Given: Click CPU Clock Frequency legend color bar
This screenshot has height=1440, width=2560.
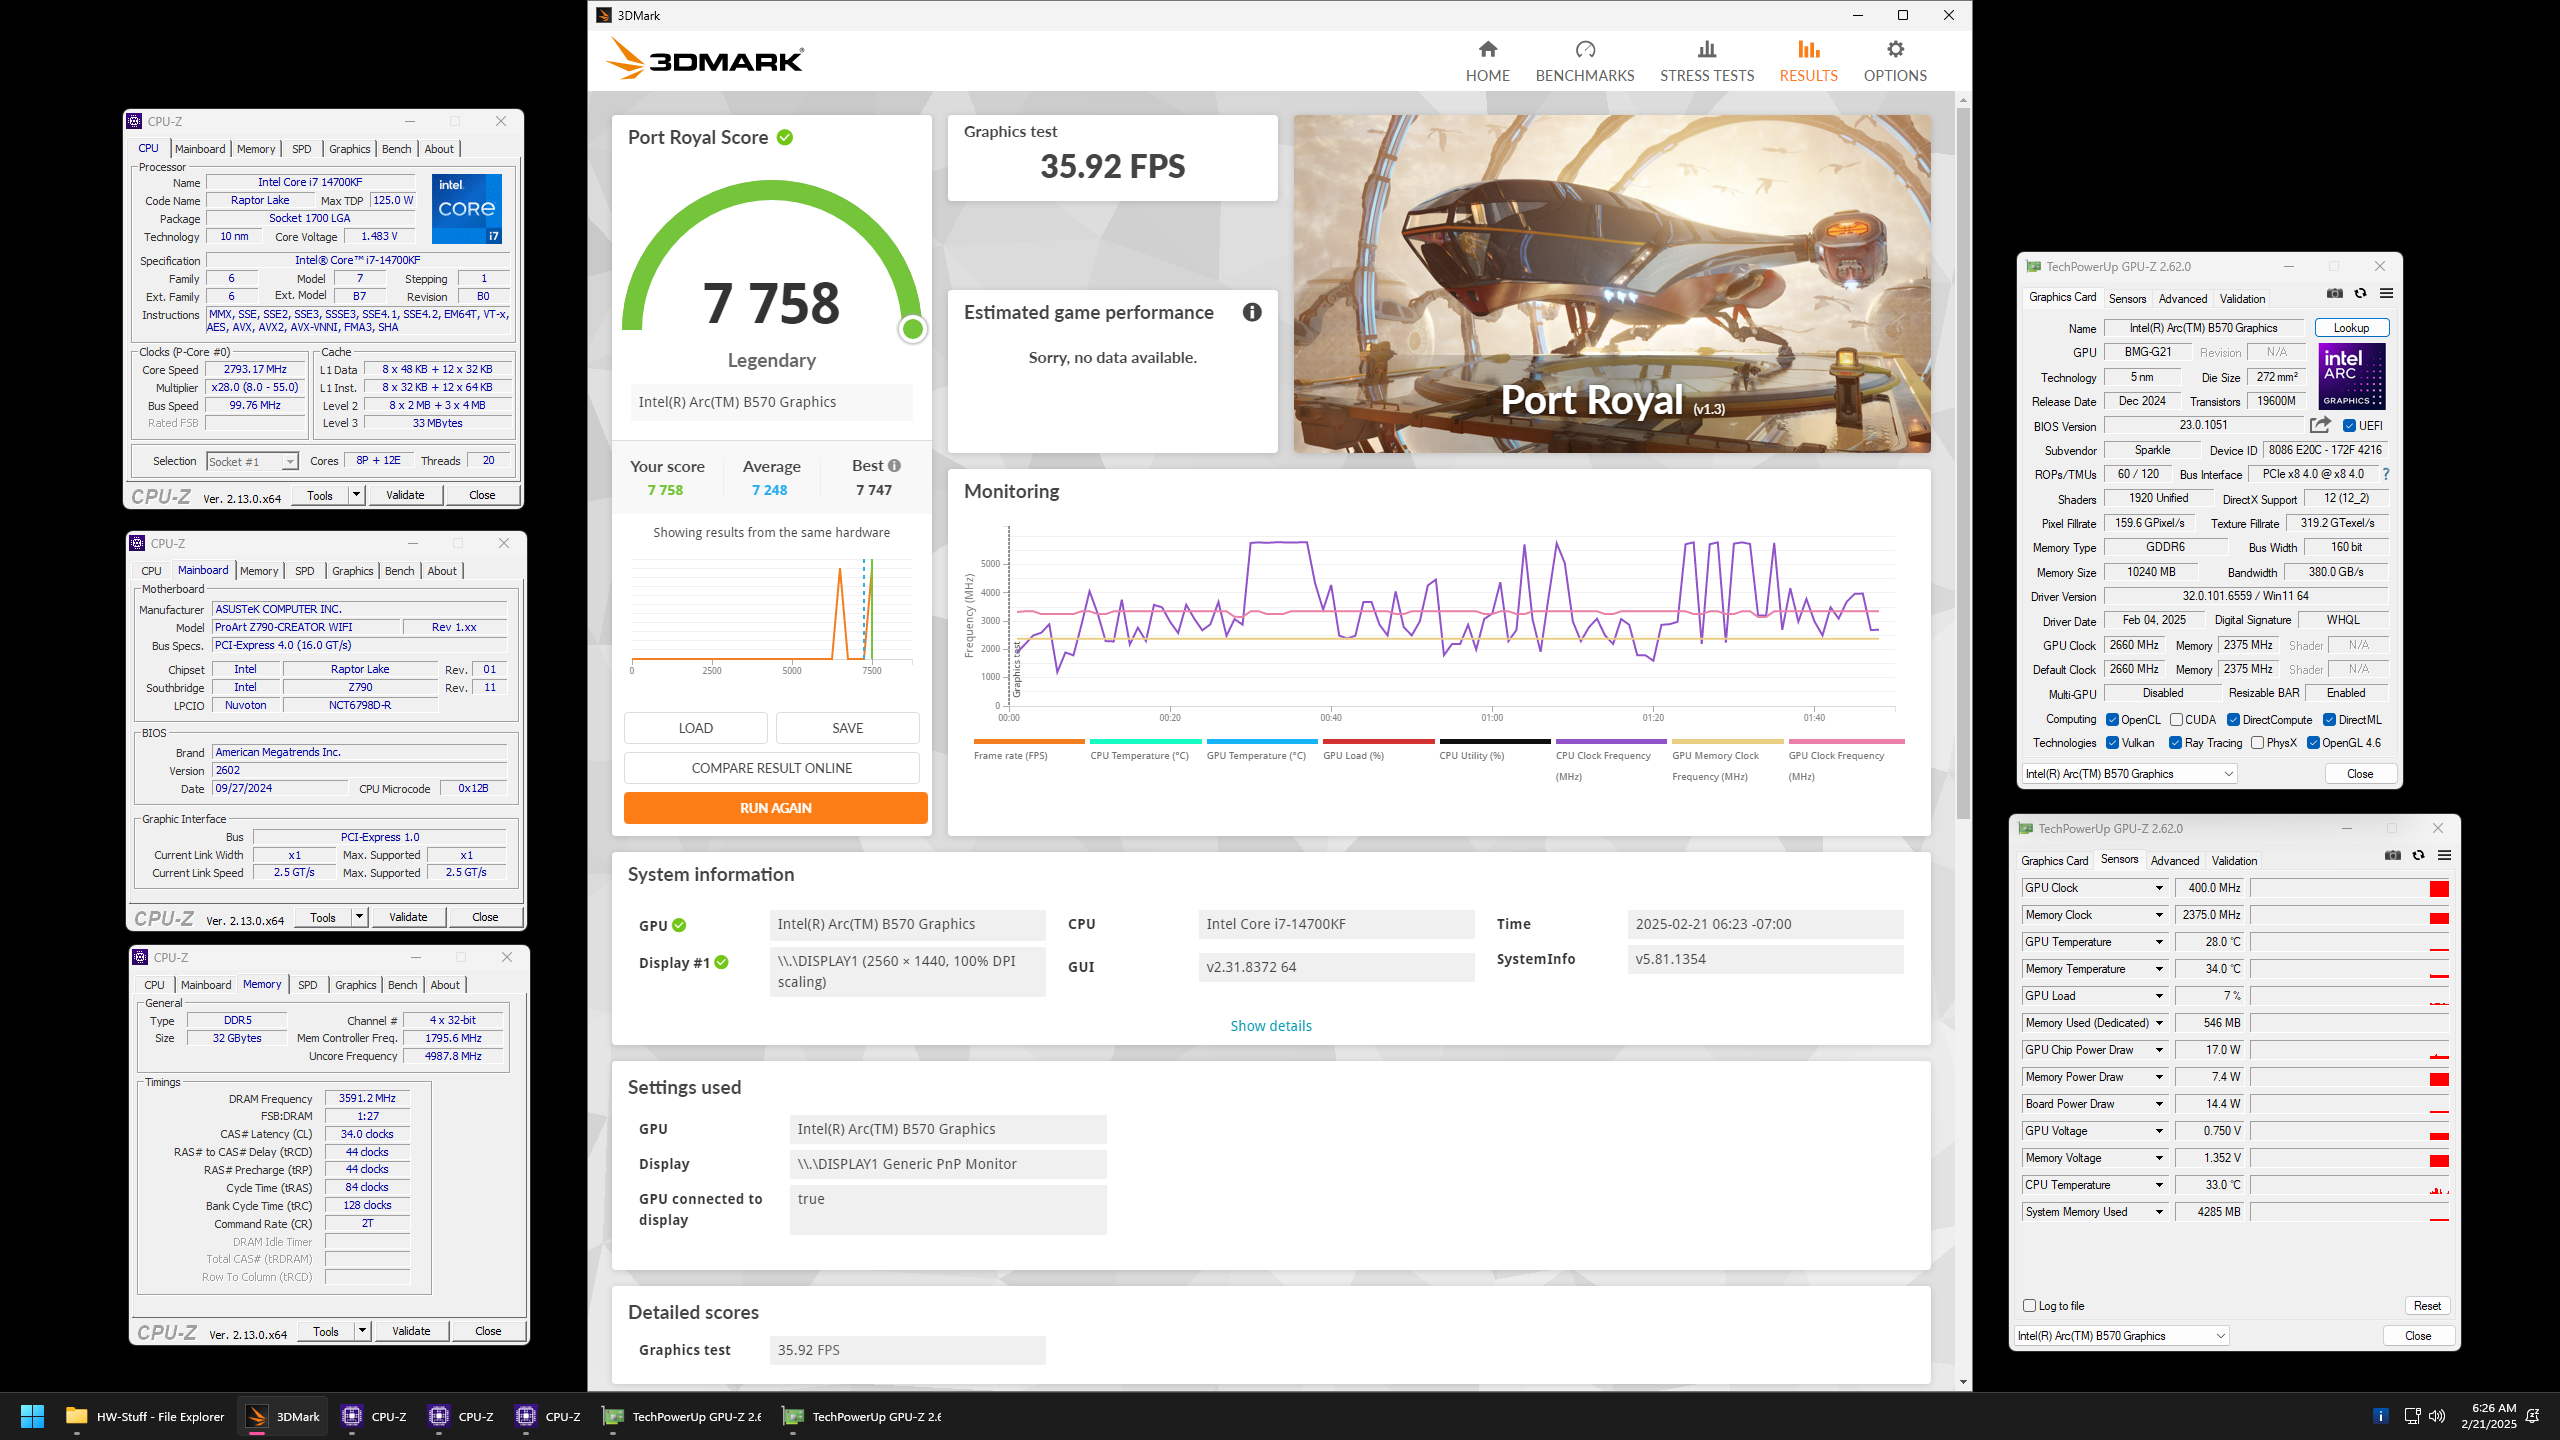Looking at the screenshot, I should [x=1611, y=741].
